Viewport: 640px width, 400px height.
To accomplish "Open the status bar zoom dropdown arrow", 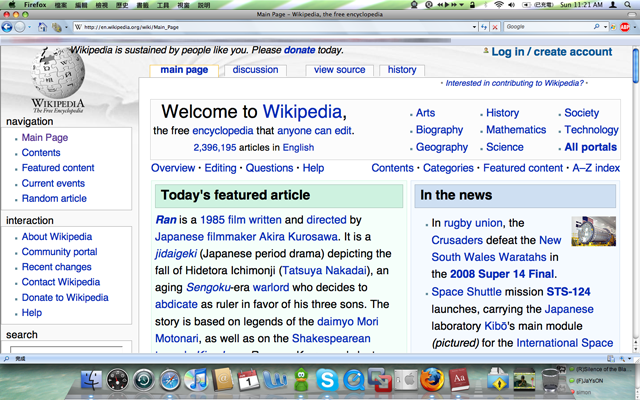I will point(630,358).
